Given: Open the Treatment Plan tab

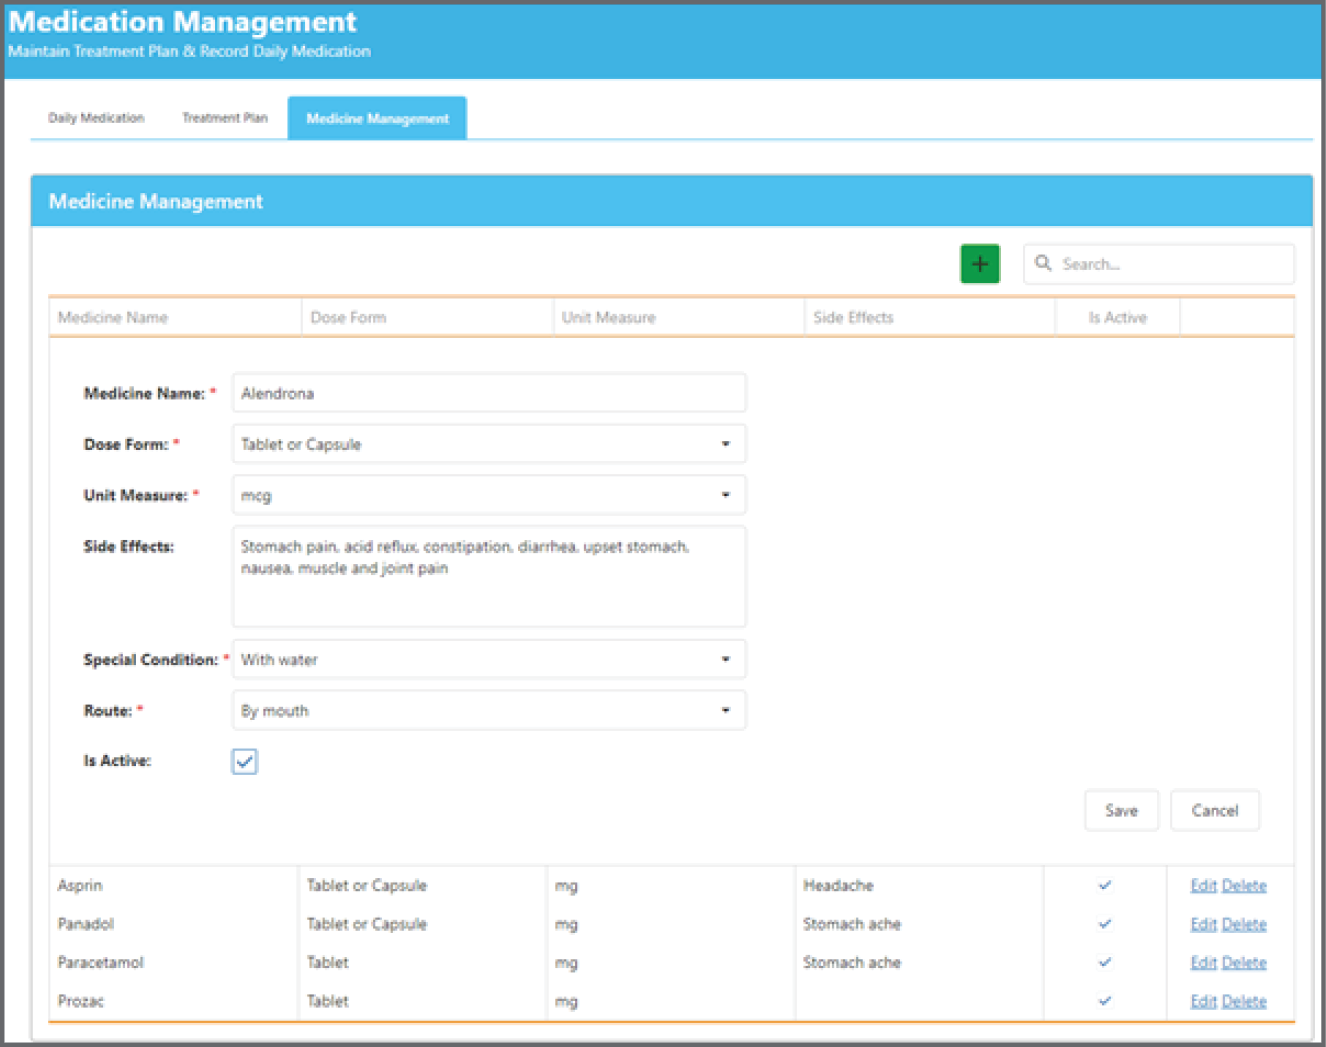Looking at the screenshot, I should (223, 117).
